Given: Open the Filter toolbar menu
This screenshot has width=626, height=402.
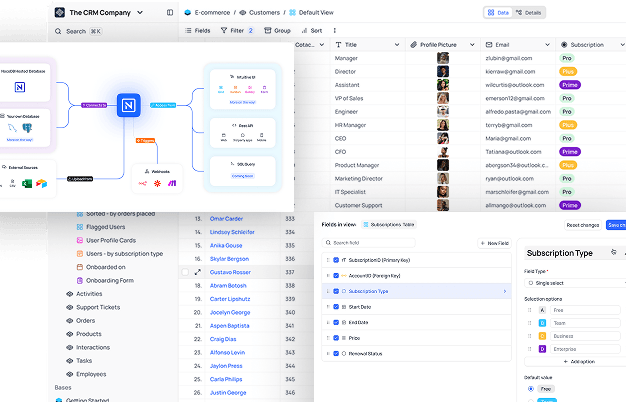Looking at the screenshot, I should pyautogui.click(x=237, y=30).
